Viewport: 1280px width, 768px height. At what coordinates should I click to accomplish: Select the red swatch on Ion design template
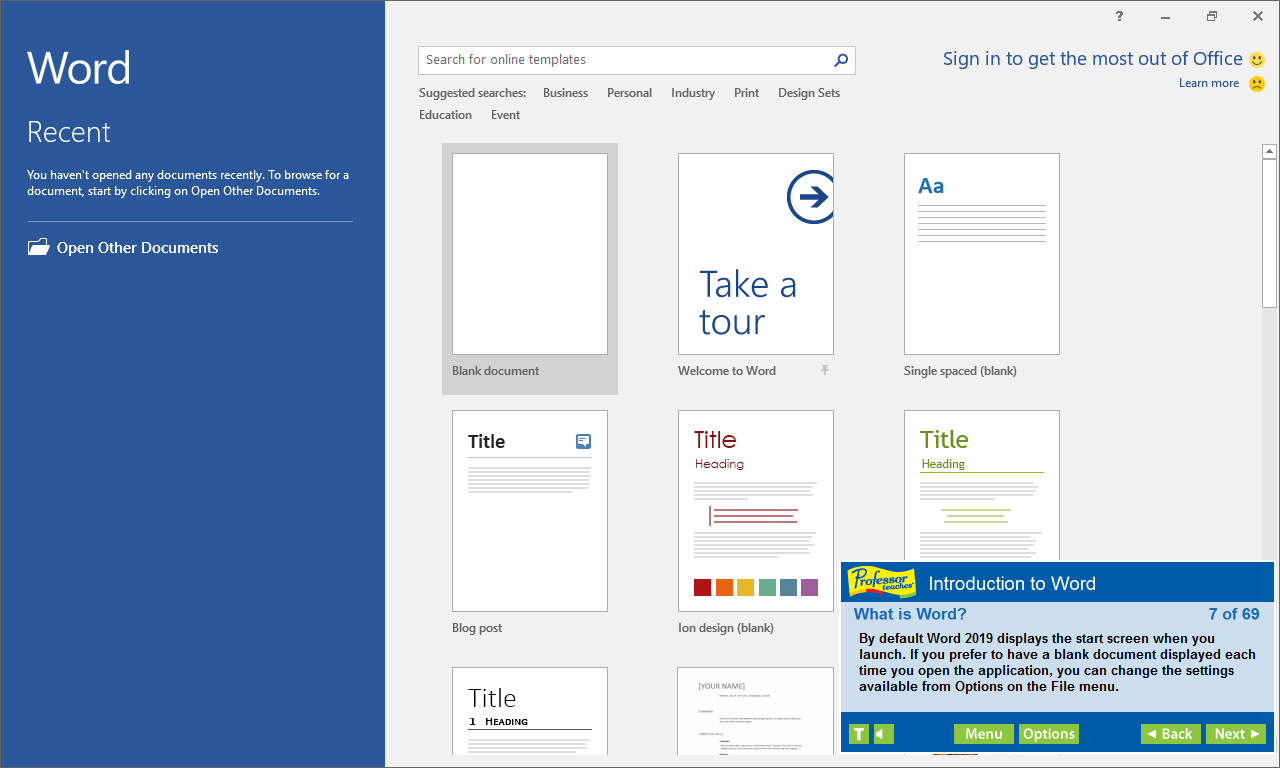click(701, 587)
